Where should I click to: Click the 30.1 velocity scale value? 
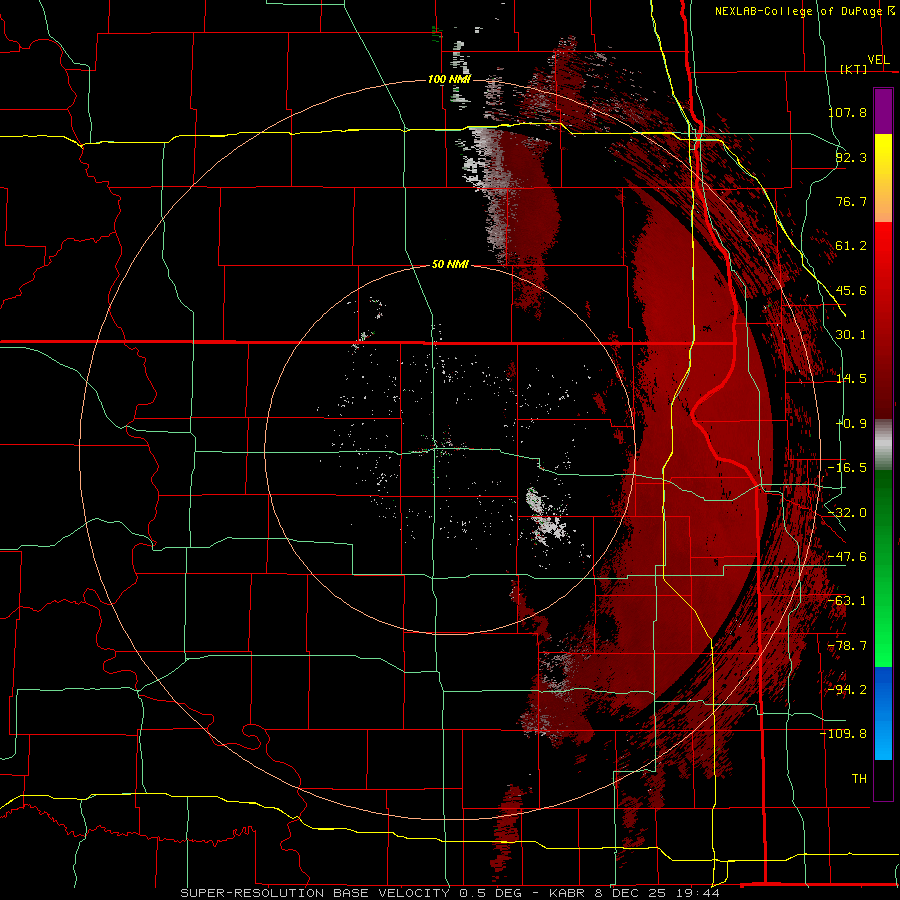click(851, 335)
